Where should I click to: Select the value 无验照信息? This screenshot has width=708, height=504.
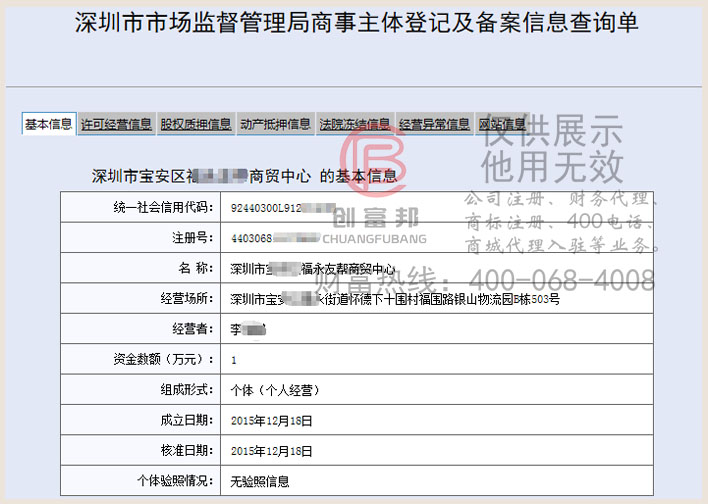tap(260, 481)
